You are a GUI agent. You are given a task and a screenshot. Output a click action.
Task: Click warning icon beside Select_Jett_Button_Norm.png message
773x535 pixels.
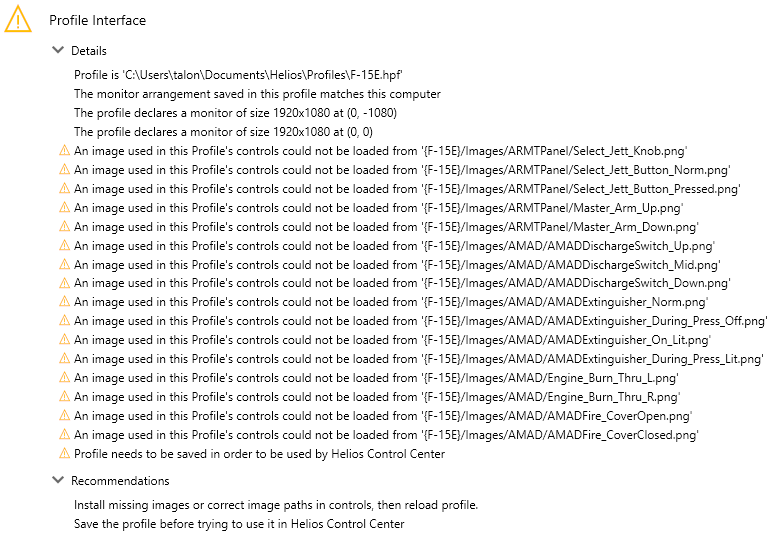64,170
